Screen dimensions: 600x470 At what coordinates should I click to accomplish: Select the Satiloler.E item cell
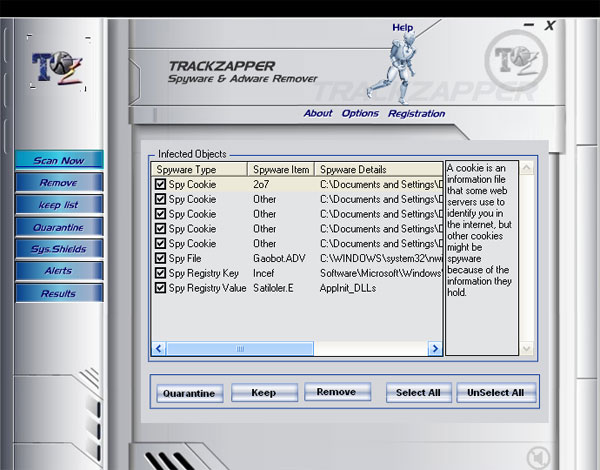(273, 288)
